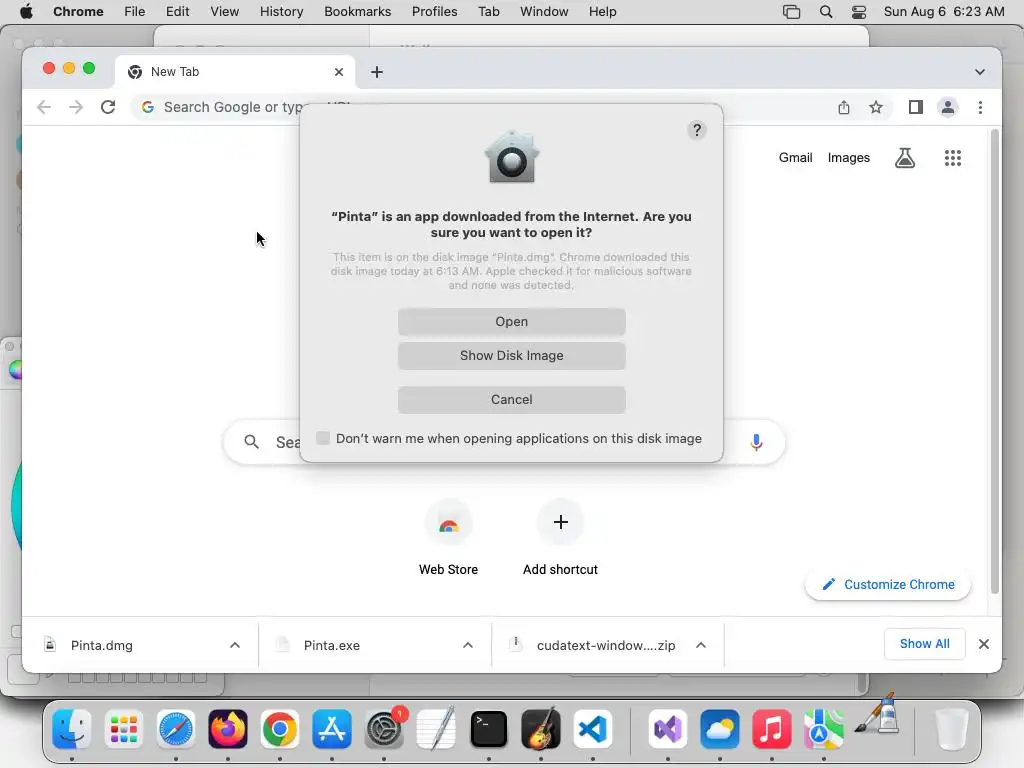Screen dimensions: 1024x768
Task: Share this page icon
Action: point(844,107)
